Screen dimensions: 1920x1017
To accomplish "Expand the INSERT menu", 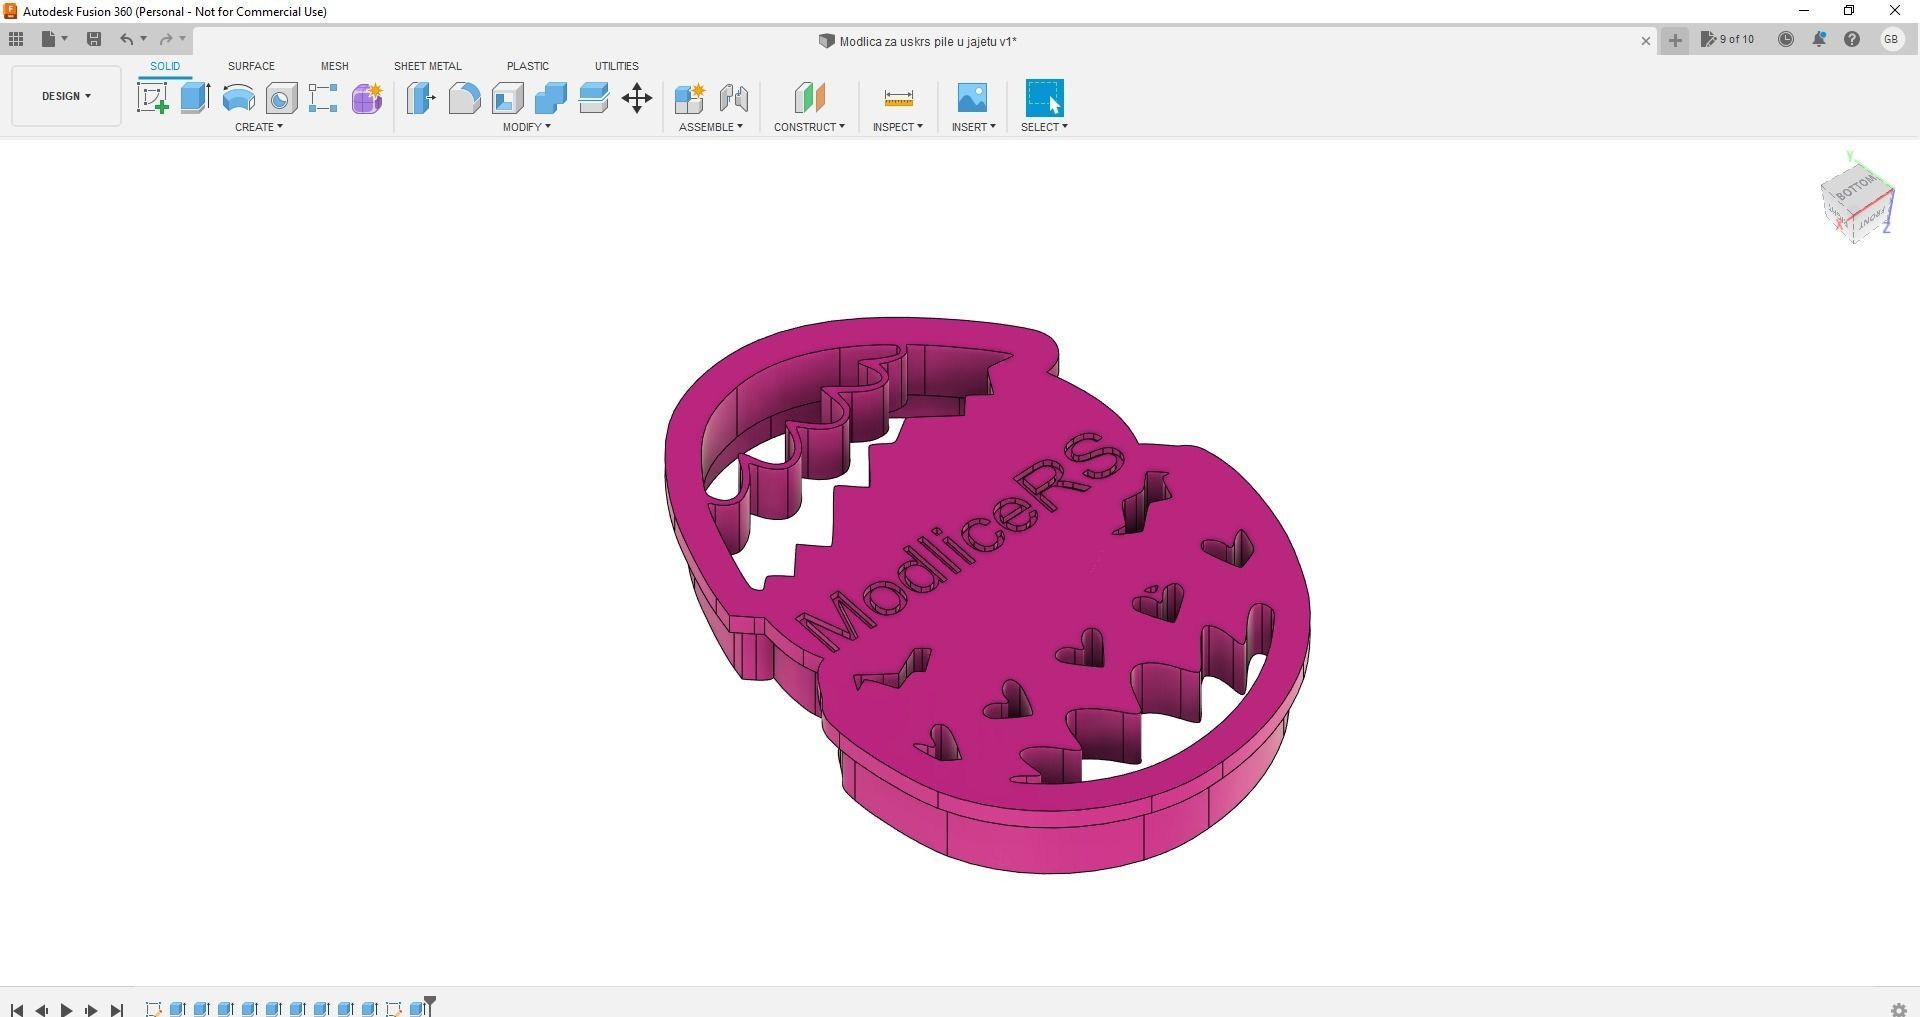I will (x=974, y=127).
